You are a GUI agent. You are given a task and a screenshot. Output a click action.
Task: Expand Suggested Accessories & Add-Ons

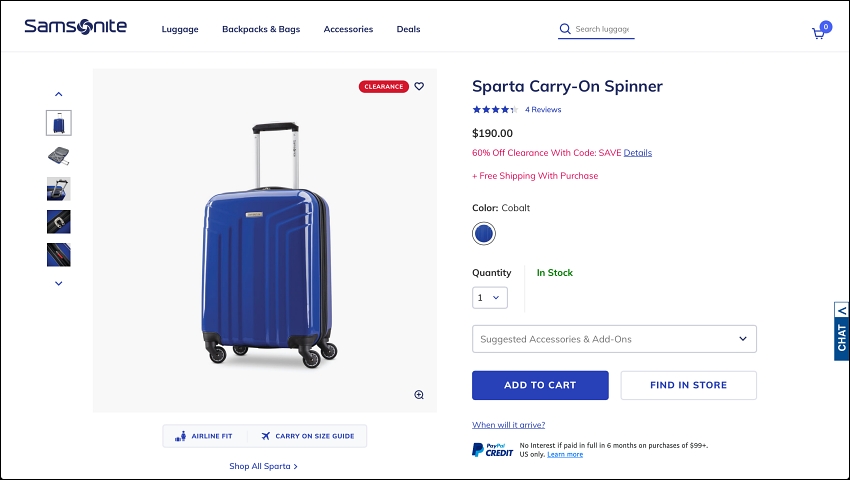614,339
